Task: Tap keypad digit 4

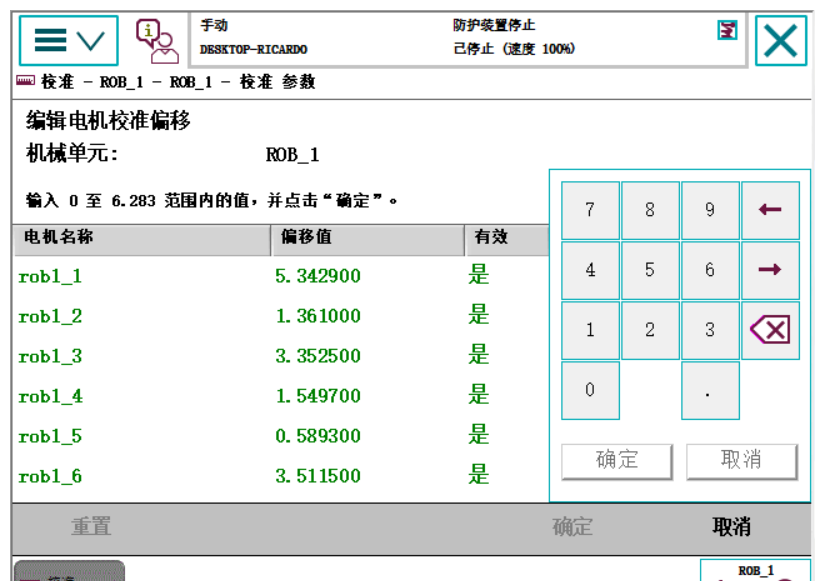Action: tap(590, 270)
